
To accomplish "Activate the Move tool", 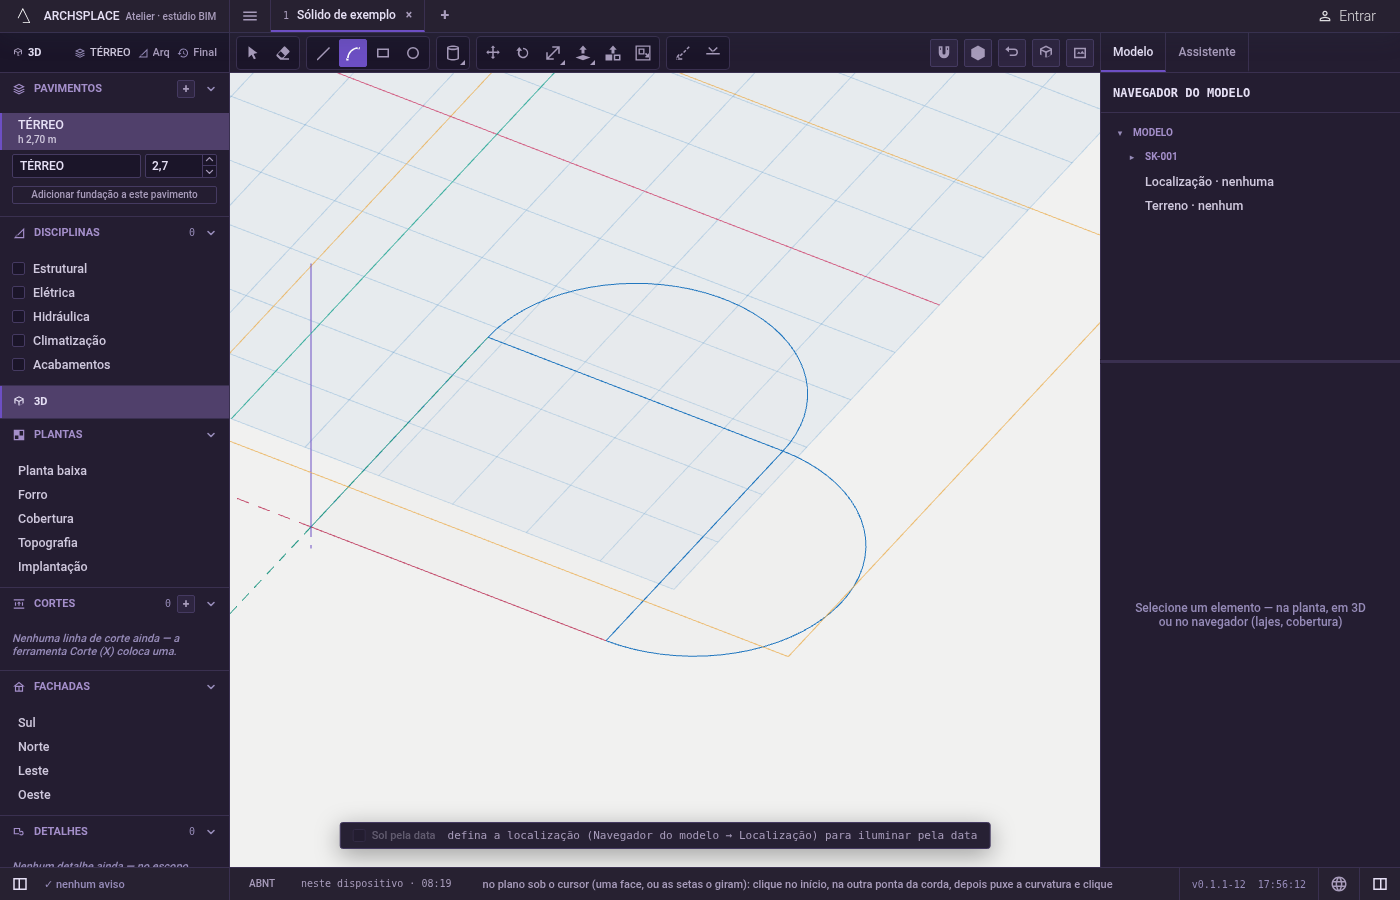I will click(x=493, y=53).
